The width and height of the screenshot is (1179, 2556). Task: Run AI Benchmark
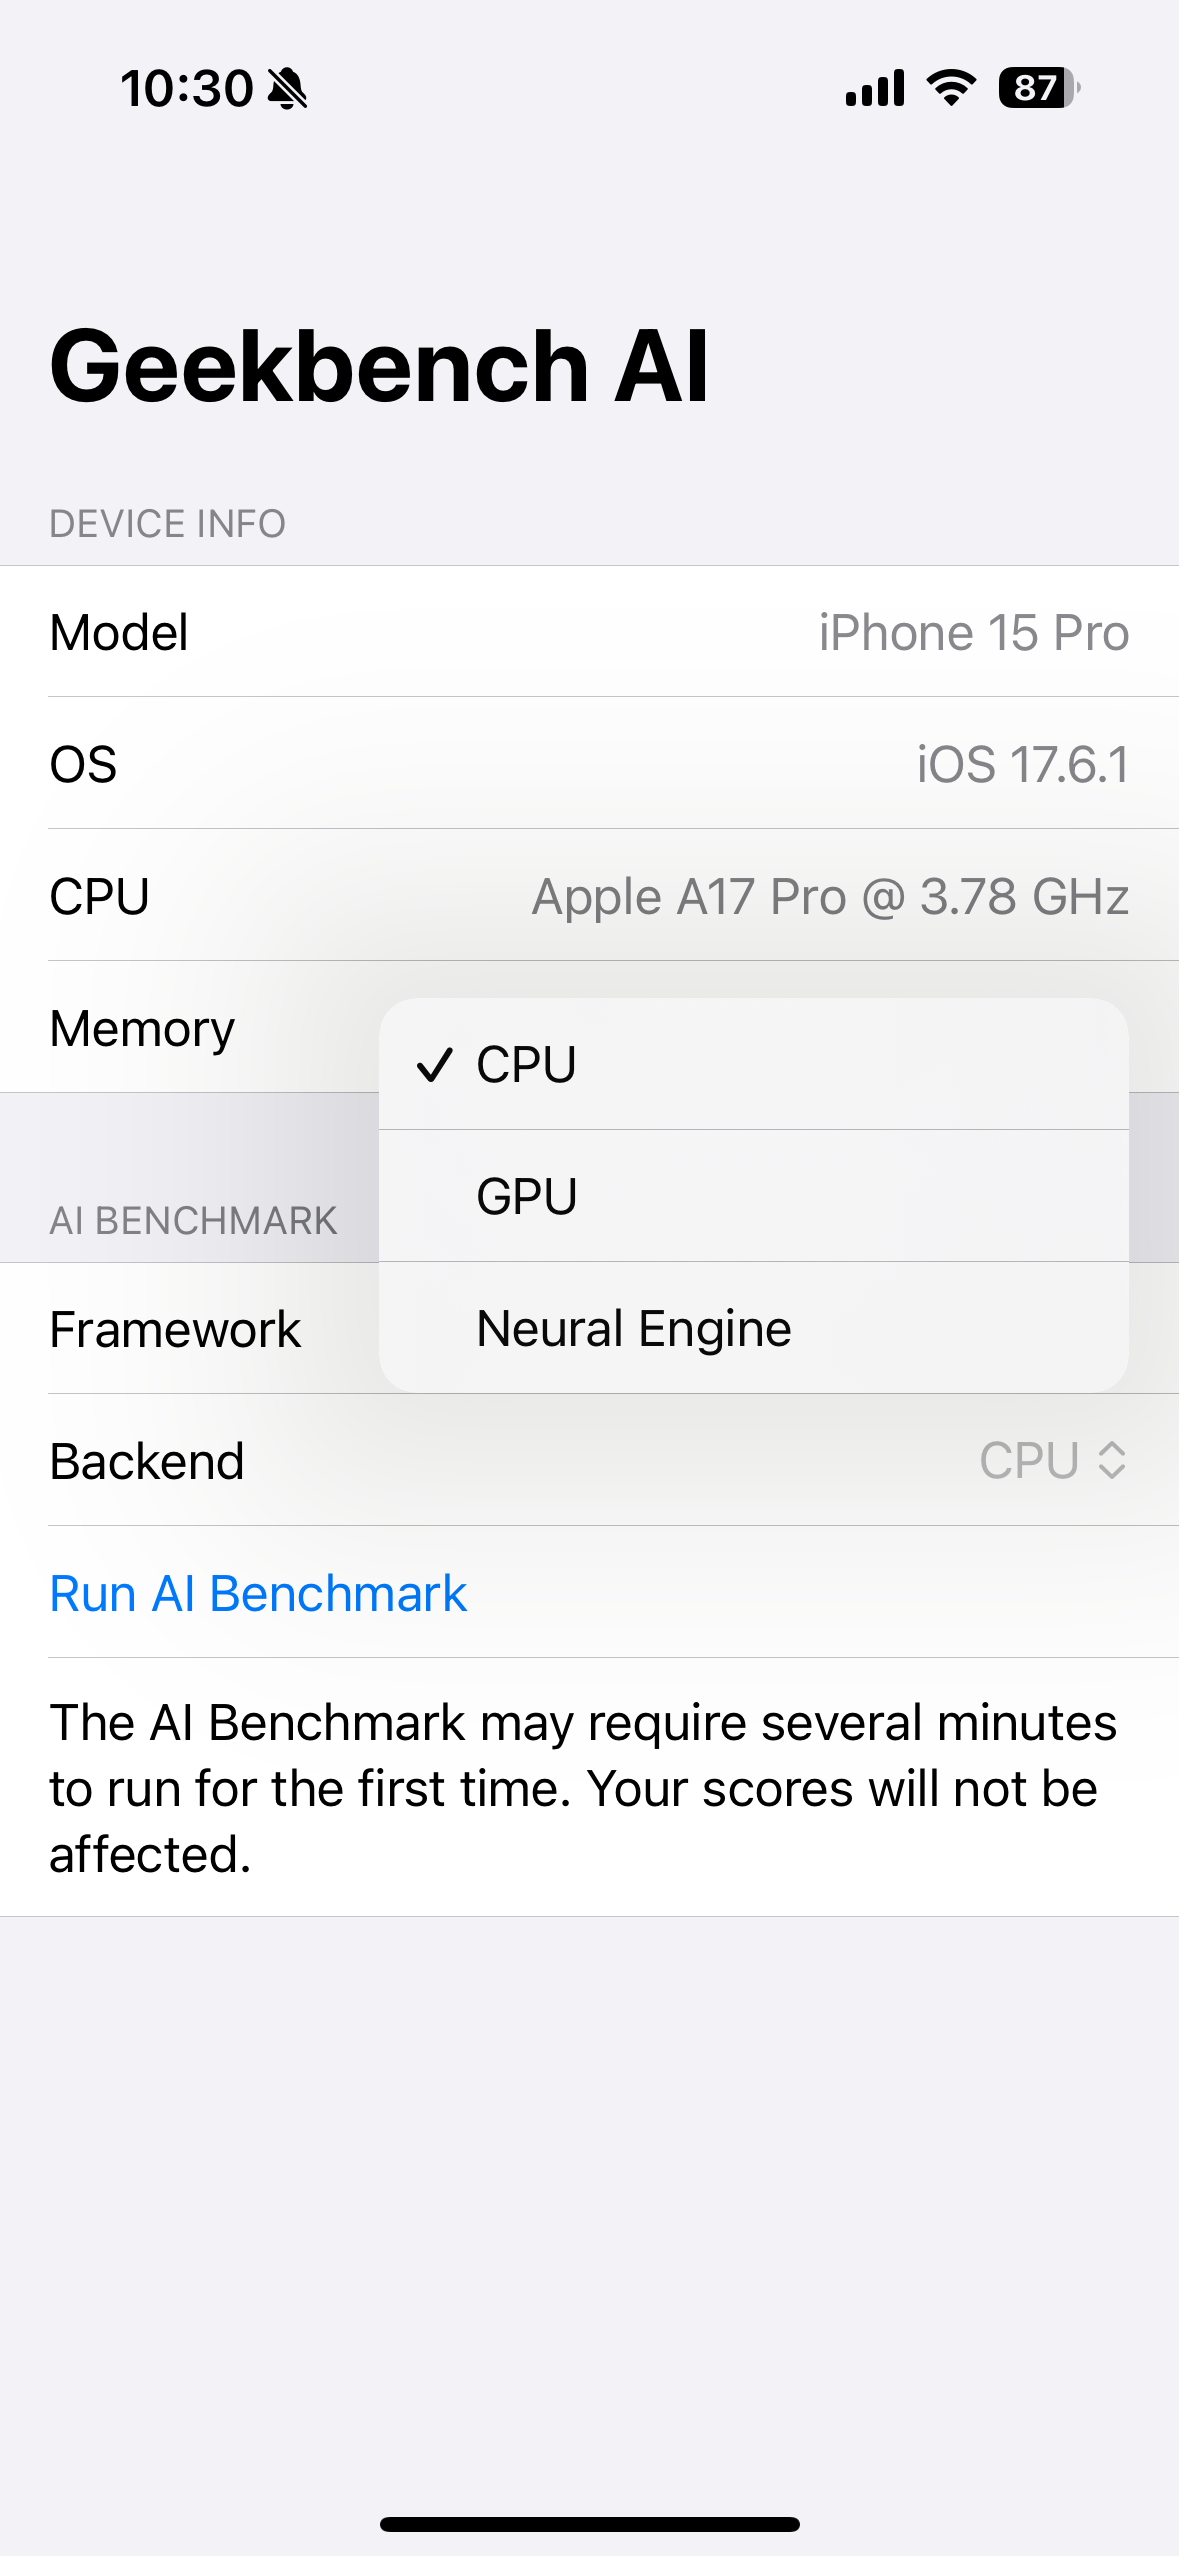pyautogui.click(x=258, y=1592)
